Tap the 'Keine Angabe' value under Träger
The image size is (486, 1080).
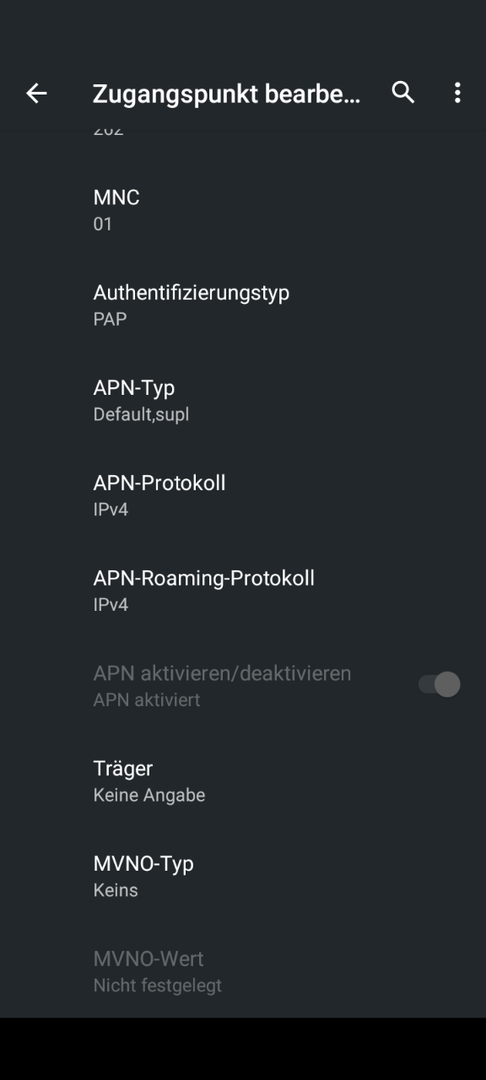click(149, 795)
